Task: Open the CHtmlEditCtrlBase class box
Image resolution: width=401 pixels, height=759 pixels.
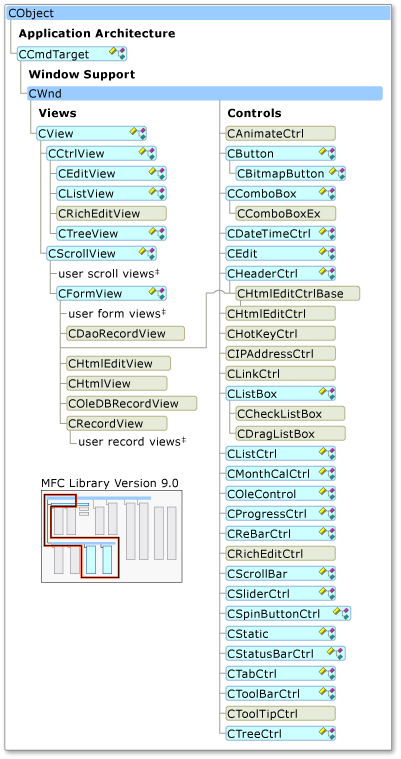Action: point(298,293)
